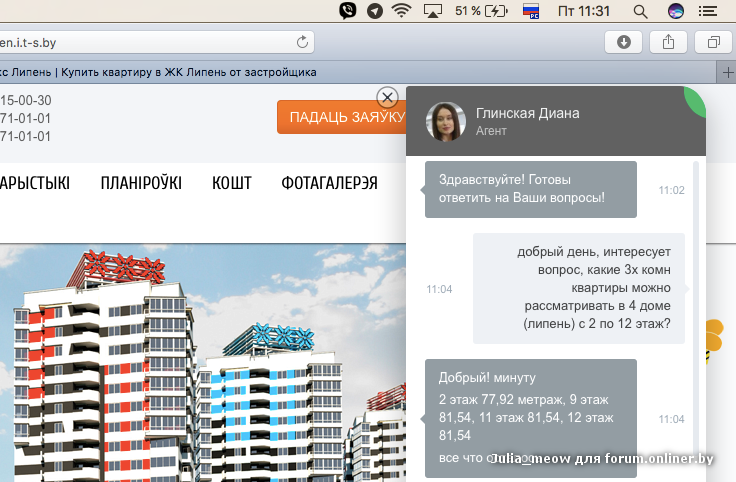The image size is (736, 482).
Task: Show all Safari tabs overview
Action: [713, 42]
